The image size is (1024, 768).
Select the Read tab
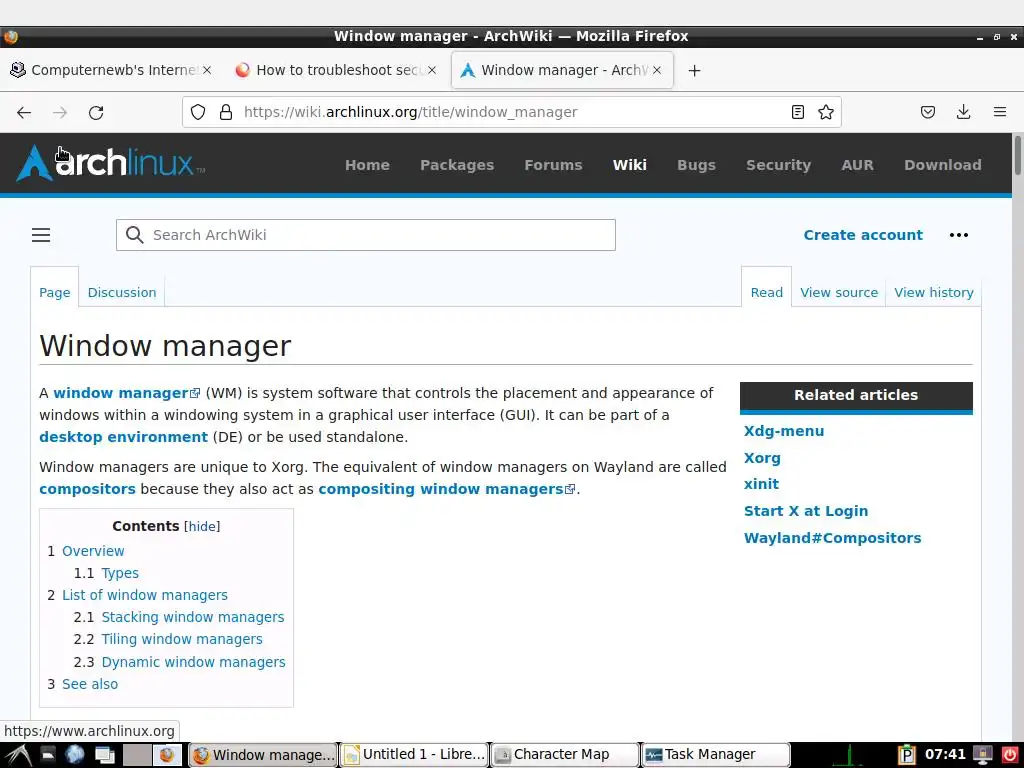(767, 293)
